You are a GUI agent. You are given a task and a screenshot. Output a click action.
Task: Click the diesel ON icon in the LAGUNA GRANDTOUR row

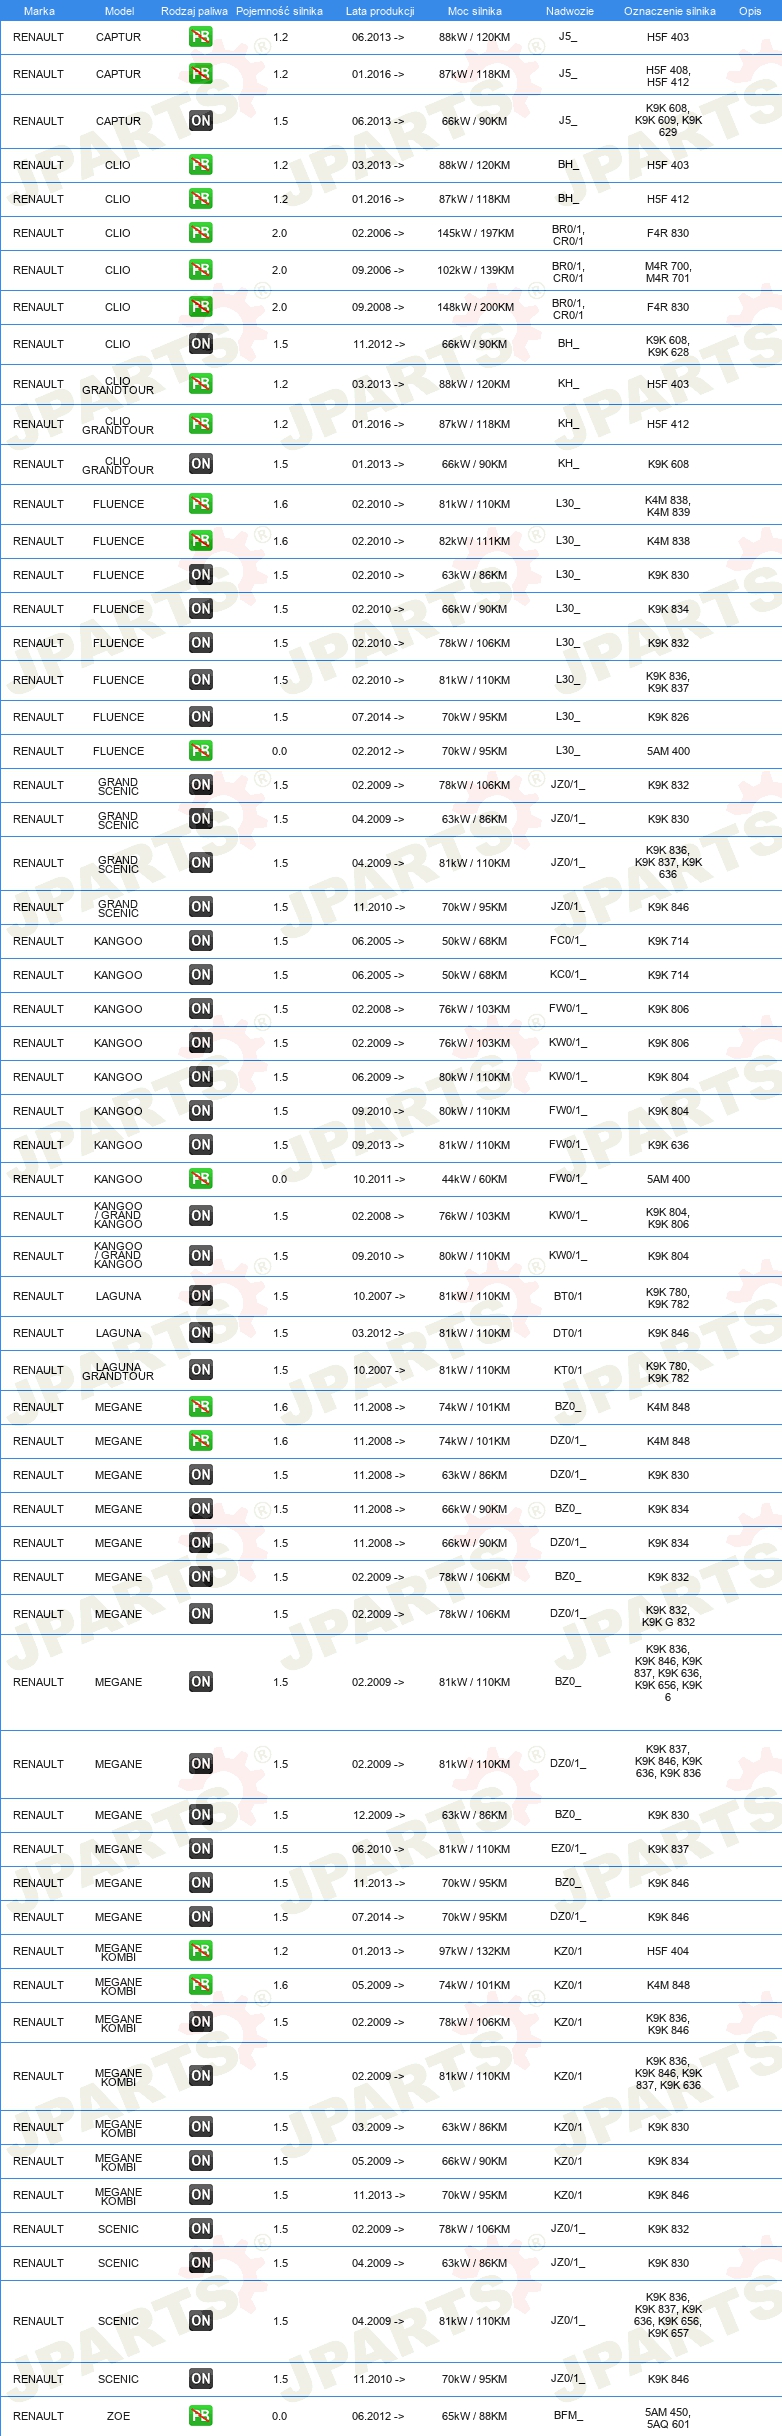tap(200, 1370)
